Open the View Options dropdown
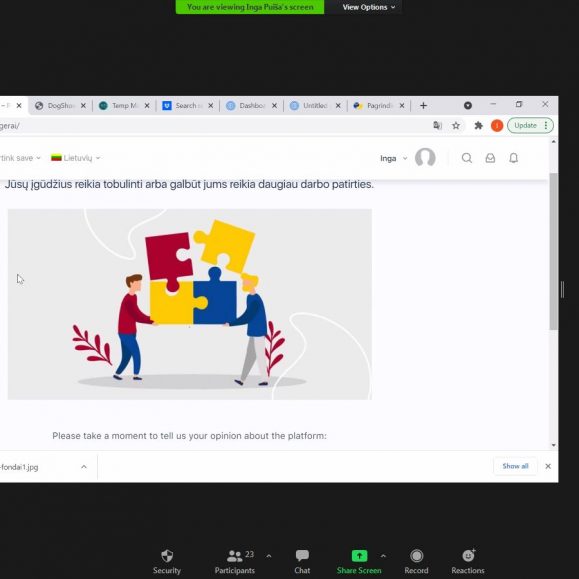This screenshot has width=579, height=579. (x=369, y=7)
